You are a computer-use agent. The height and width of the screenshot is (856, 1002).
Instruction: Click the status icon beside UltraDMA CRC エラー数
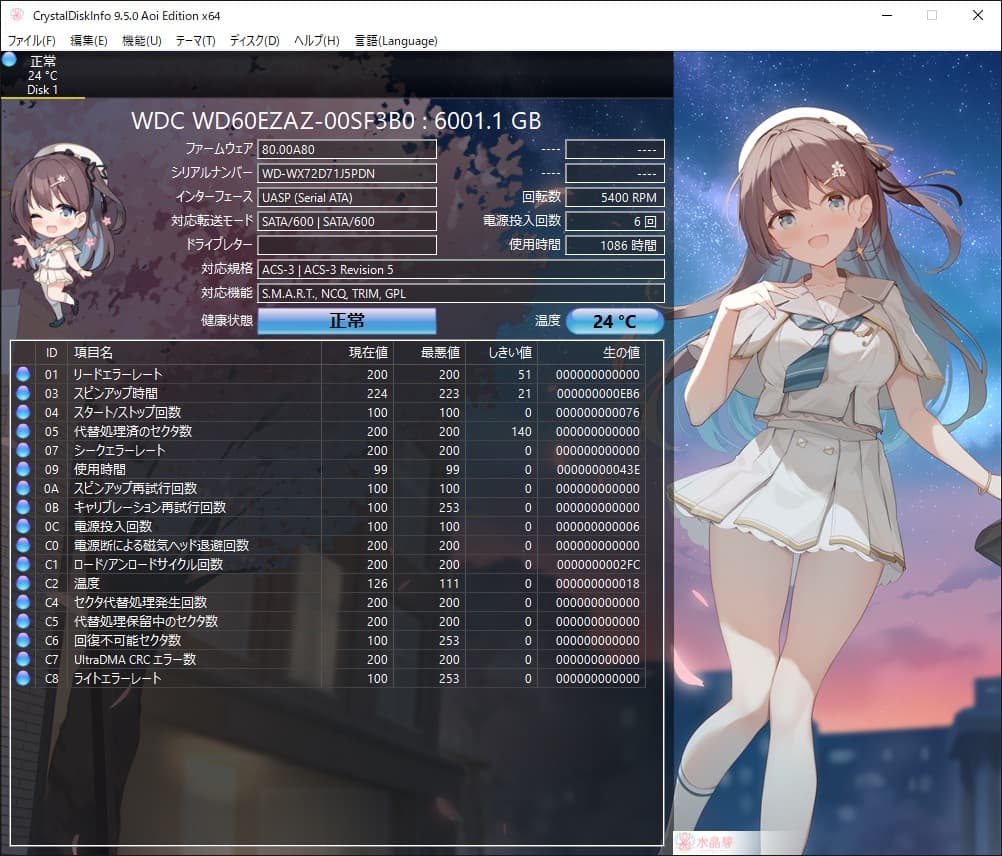pyautogui.click(x=25, y=659)
